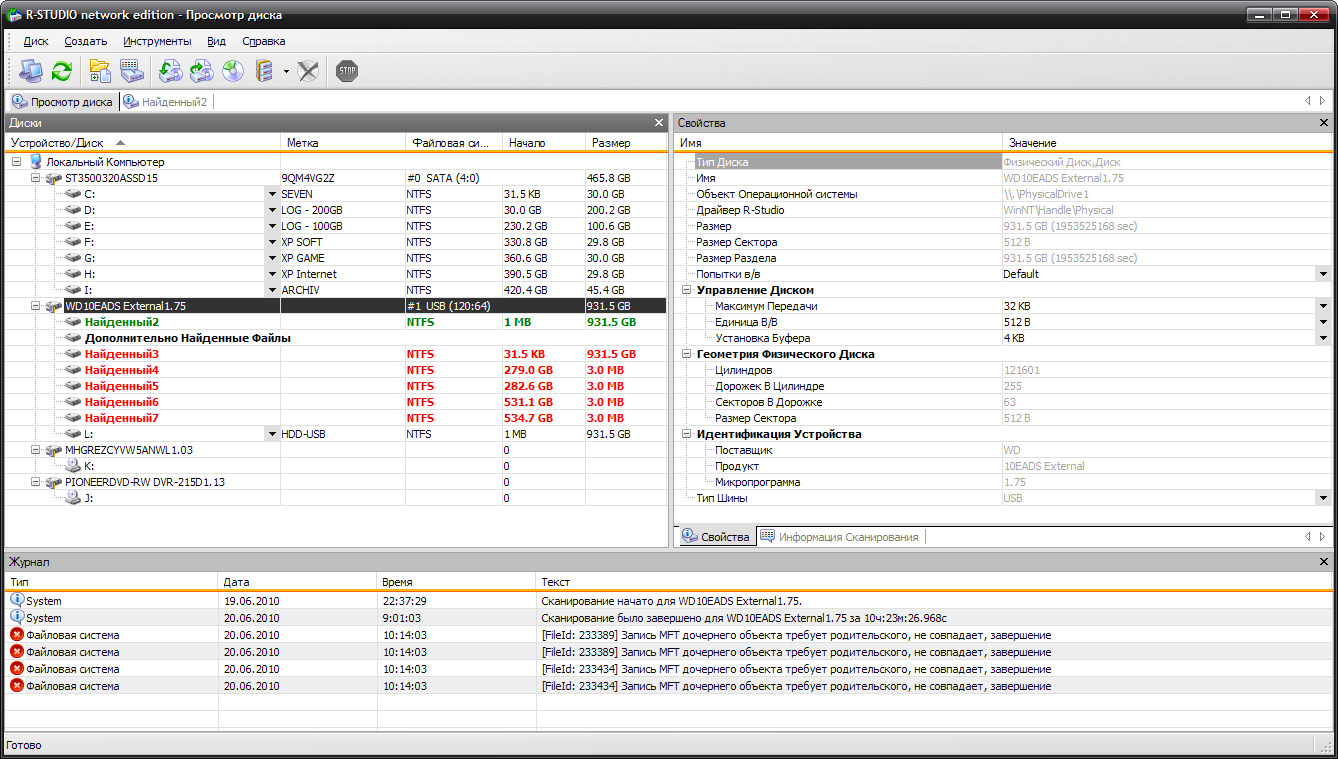Click the partition icon beside Найденный3

[72, 354]
